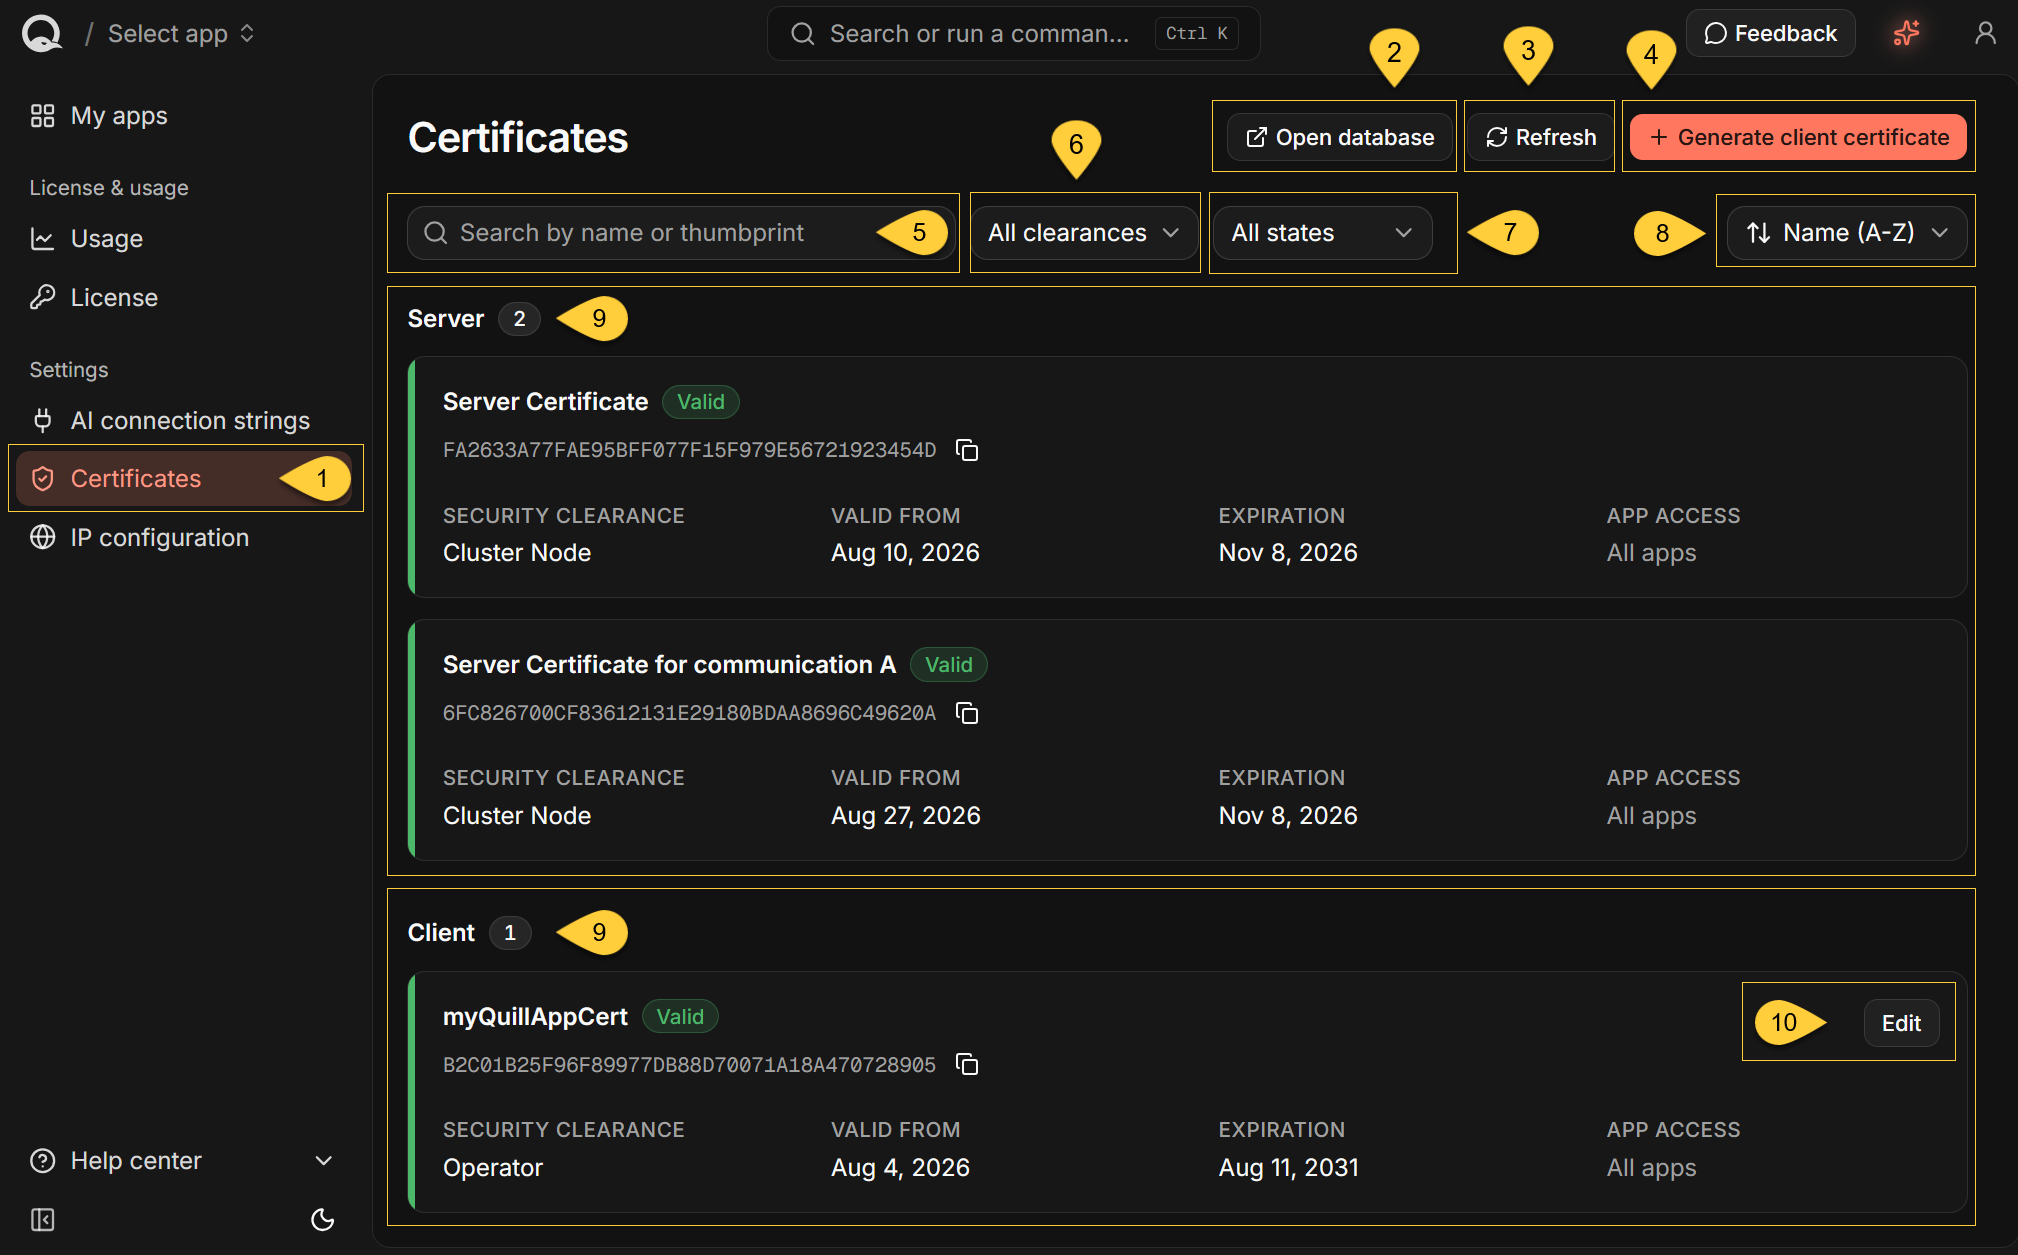The width and height of the screenshot is (2018, 1255).
Task: Click the Certificates shield icon
Action: coord(42,479)
